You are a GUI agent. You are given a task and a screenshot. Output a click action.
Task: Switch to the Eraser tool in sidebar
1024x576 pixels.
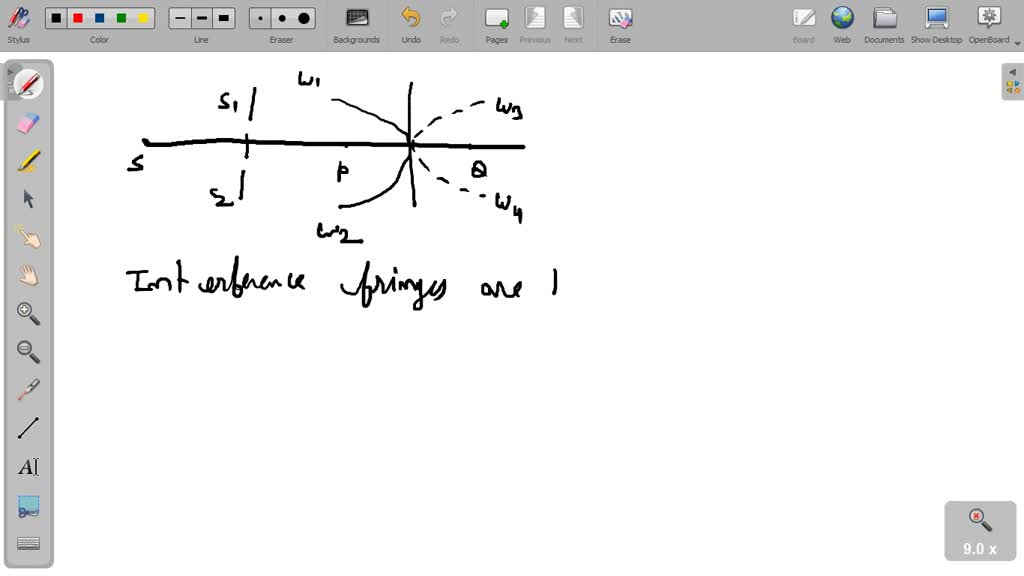coord(28,122)
